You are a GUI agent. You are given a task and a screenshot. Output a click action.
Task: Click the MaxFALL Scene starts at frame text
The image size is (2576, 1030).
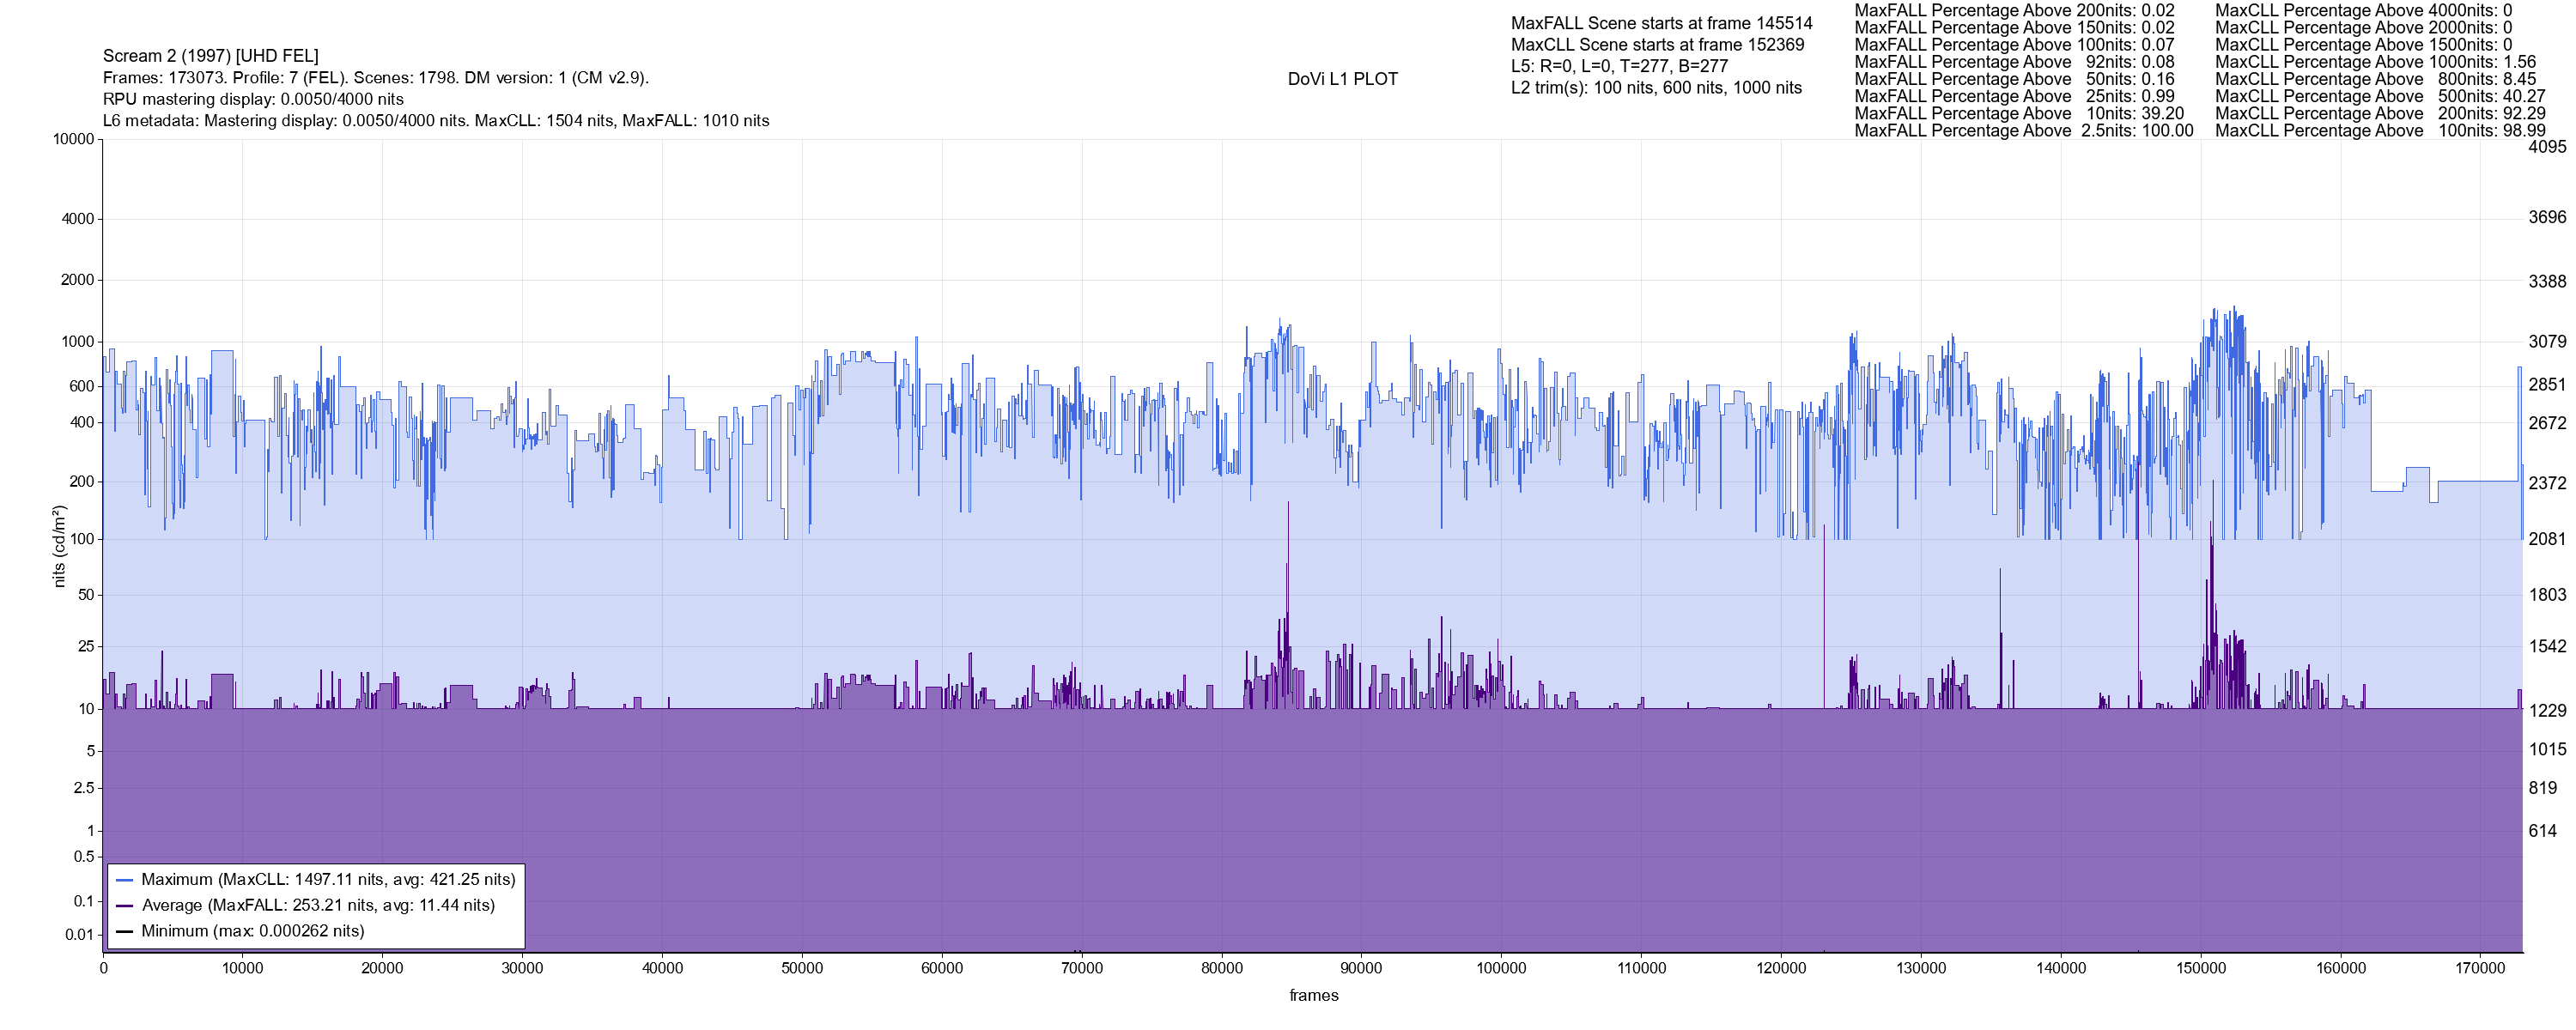[1661, 23]
